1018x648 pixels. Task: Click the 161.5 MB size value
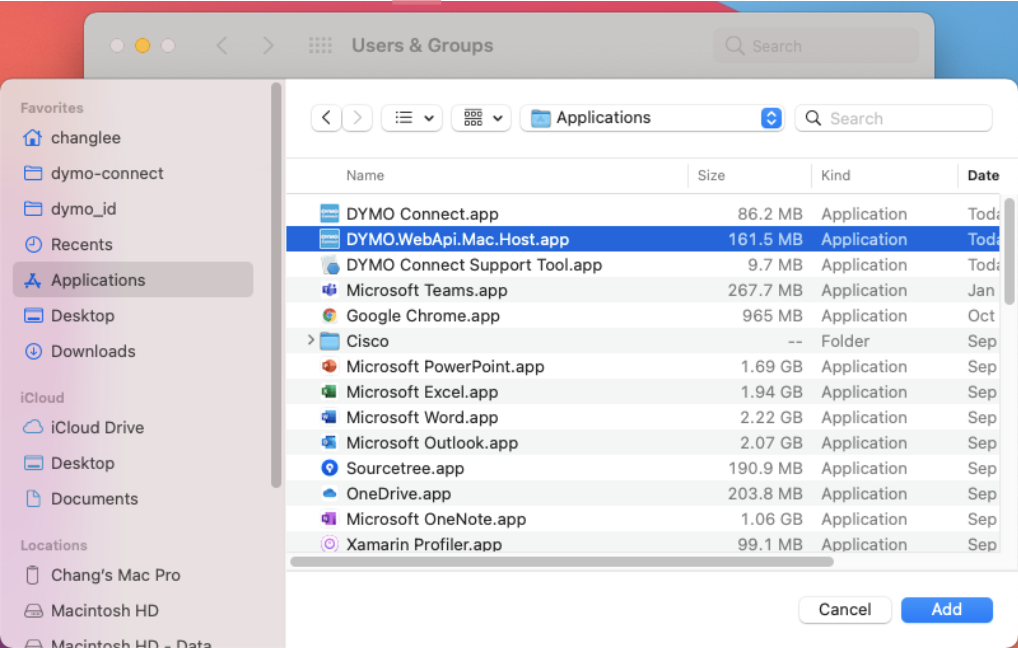click(x=765, y=239)
